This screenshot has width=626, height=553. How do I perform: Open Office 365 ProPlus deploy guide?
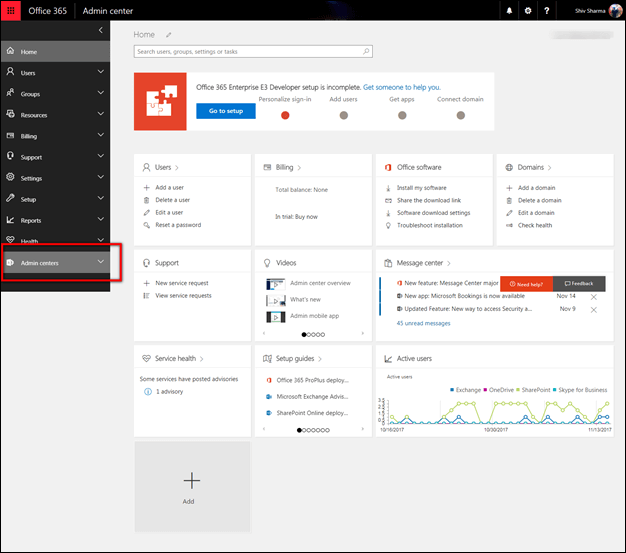(312, 381)
